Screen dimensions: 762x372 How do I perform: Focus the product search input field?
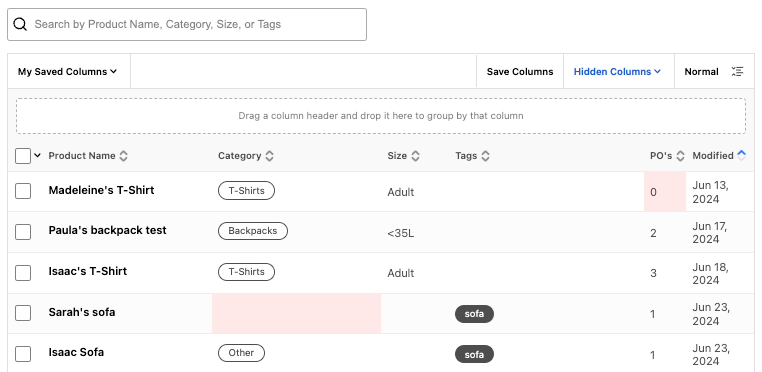pyautogui.click(x=187, y=24)
